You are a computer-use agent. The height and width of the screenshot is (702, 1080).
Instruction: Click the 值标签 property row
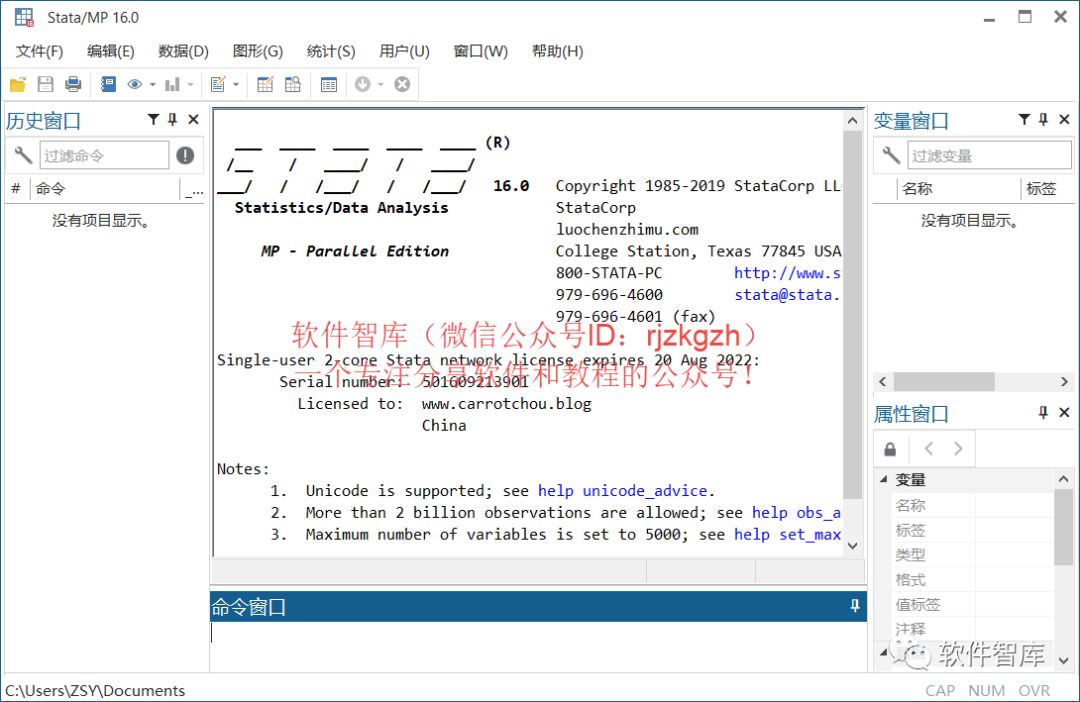(x=972, y=604)
